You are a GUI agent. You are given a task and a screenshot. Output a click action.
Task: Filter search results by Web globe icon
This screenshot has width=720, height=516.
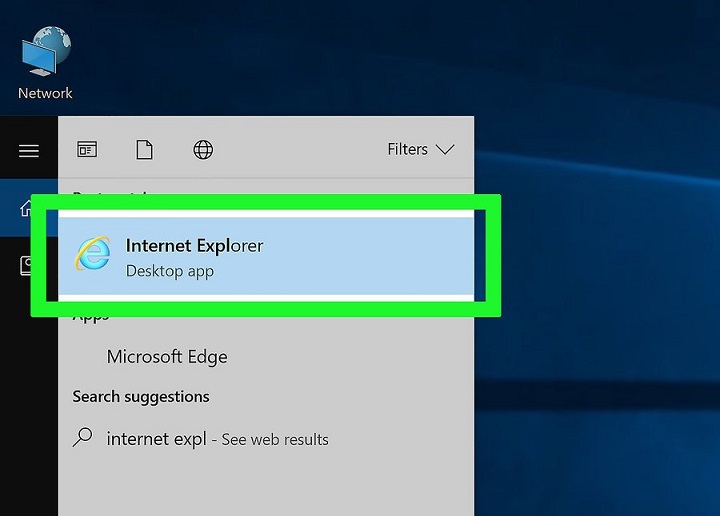tap(203, 150)
